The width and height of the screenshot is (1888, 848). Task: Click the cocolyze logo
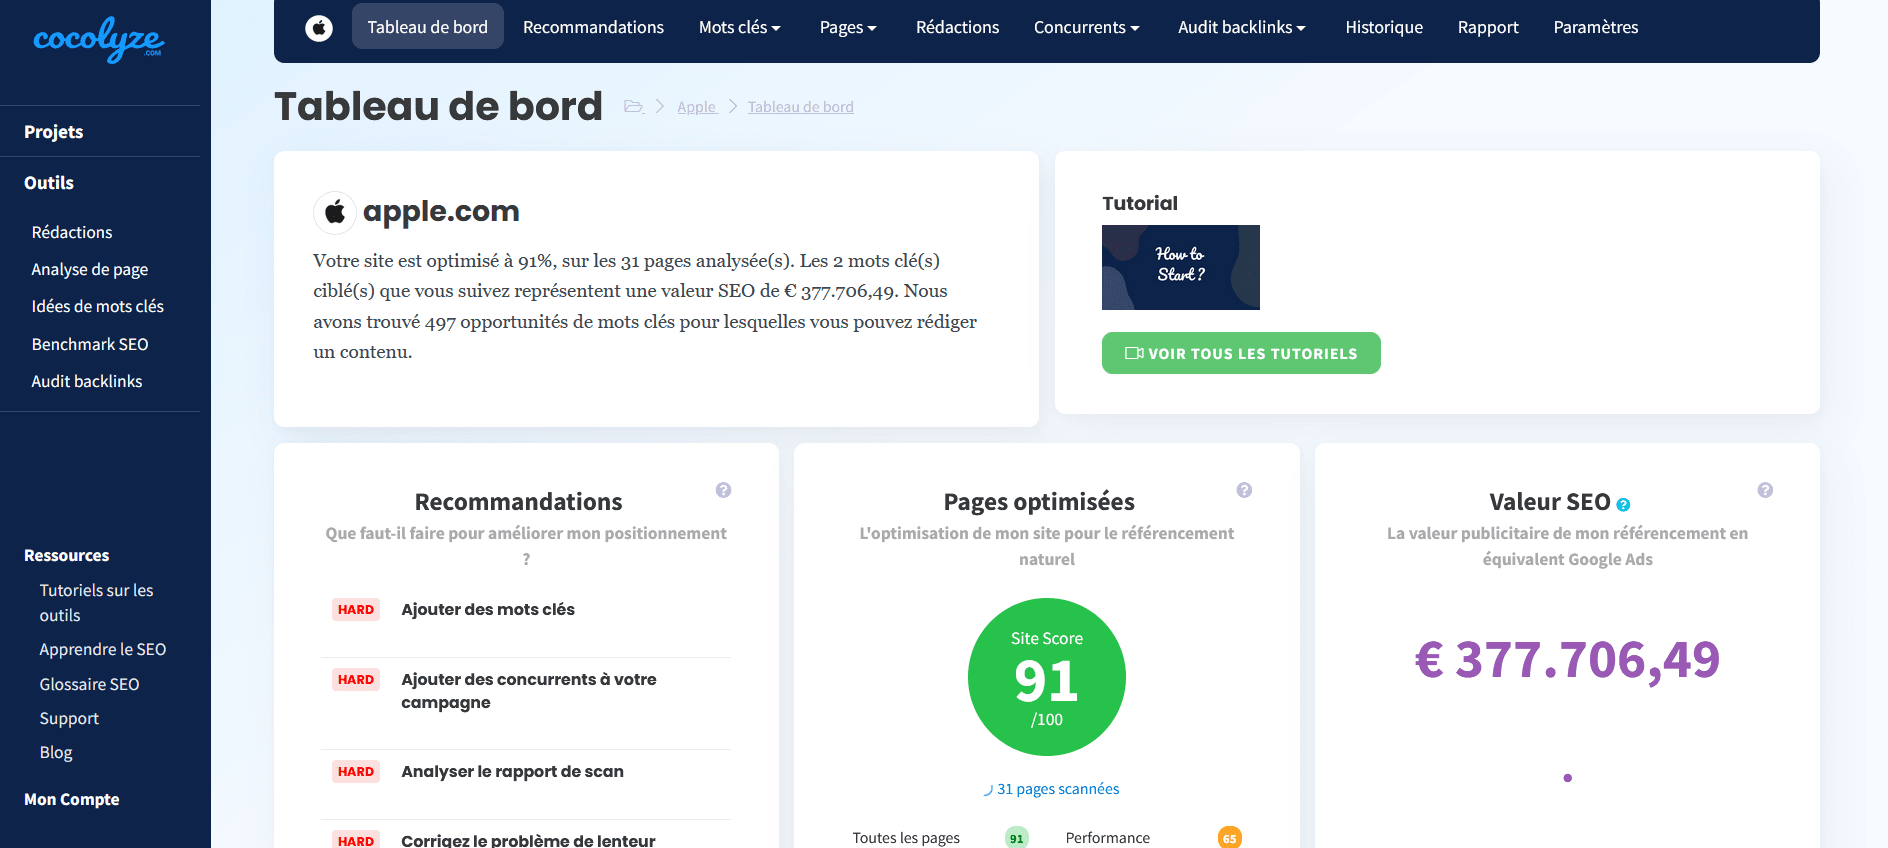click(99, 40)
